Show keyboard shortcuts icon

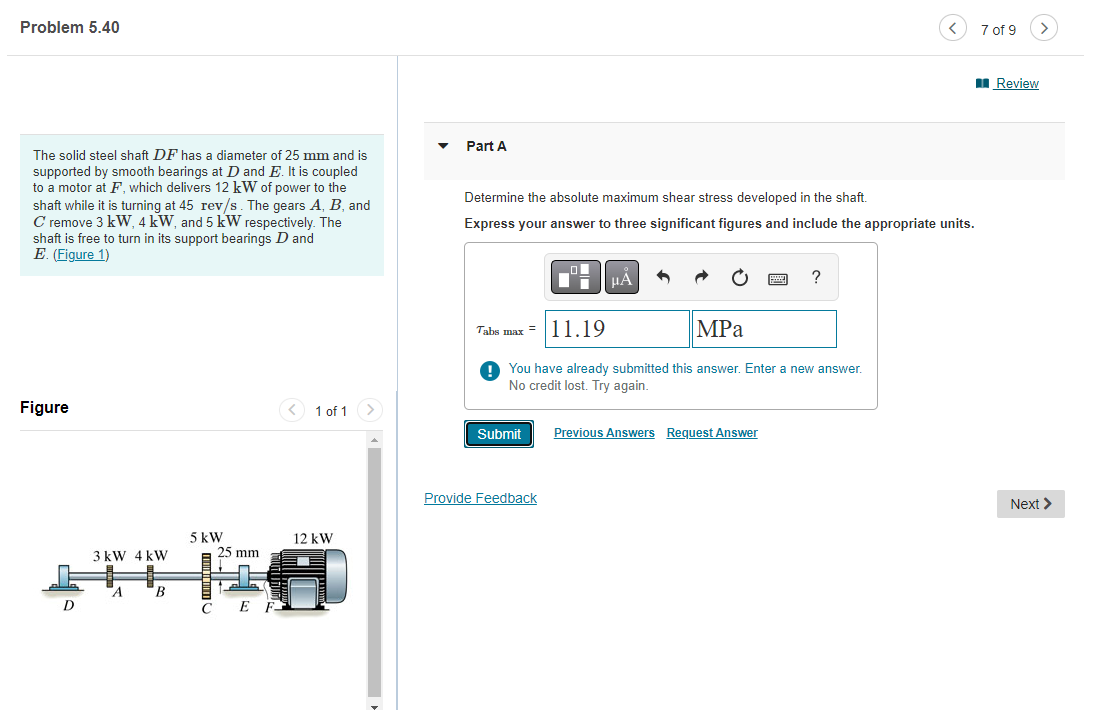click(778, 279)
